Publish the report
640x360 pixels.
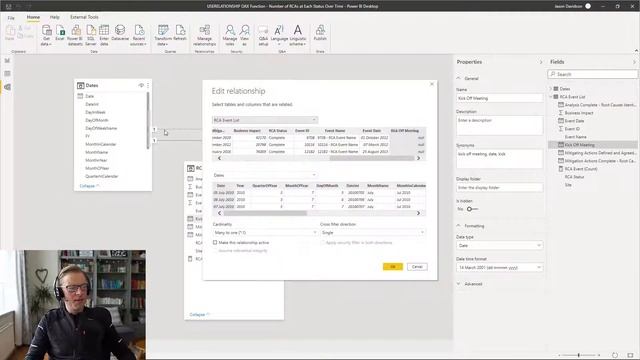pyautogui.click(x=320, y=33)
